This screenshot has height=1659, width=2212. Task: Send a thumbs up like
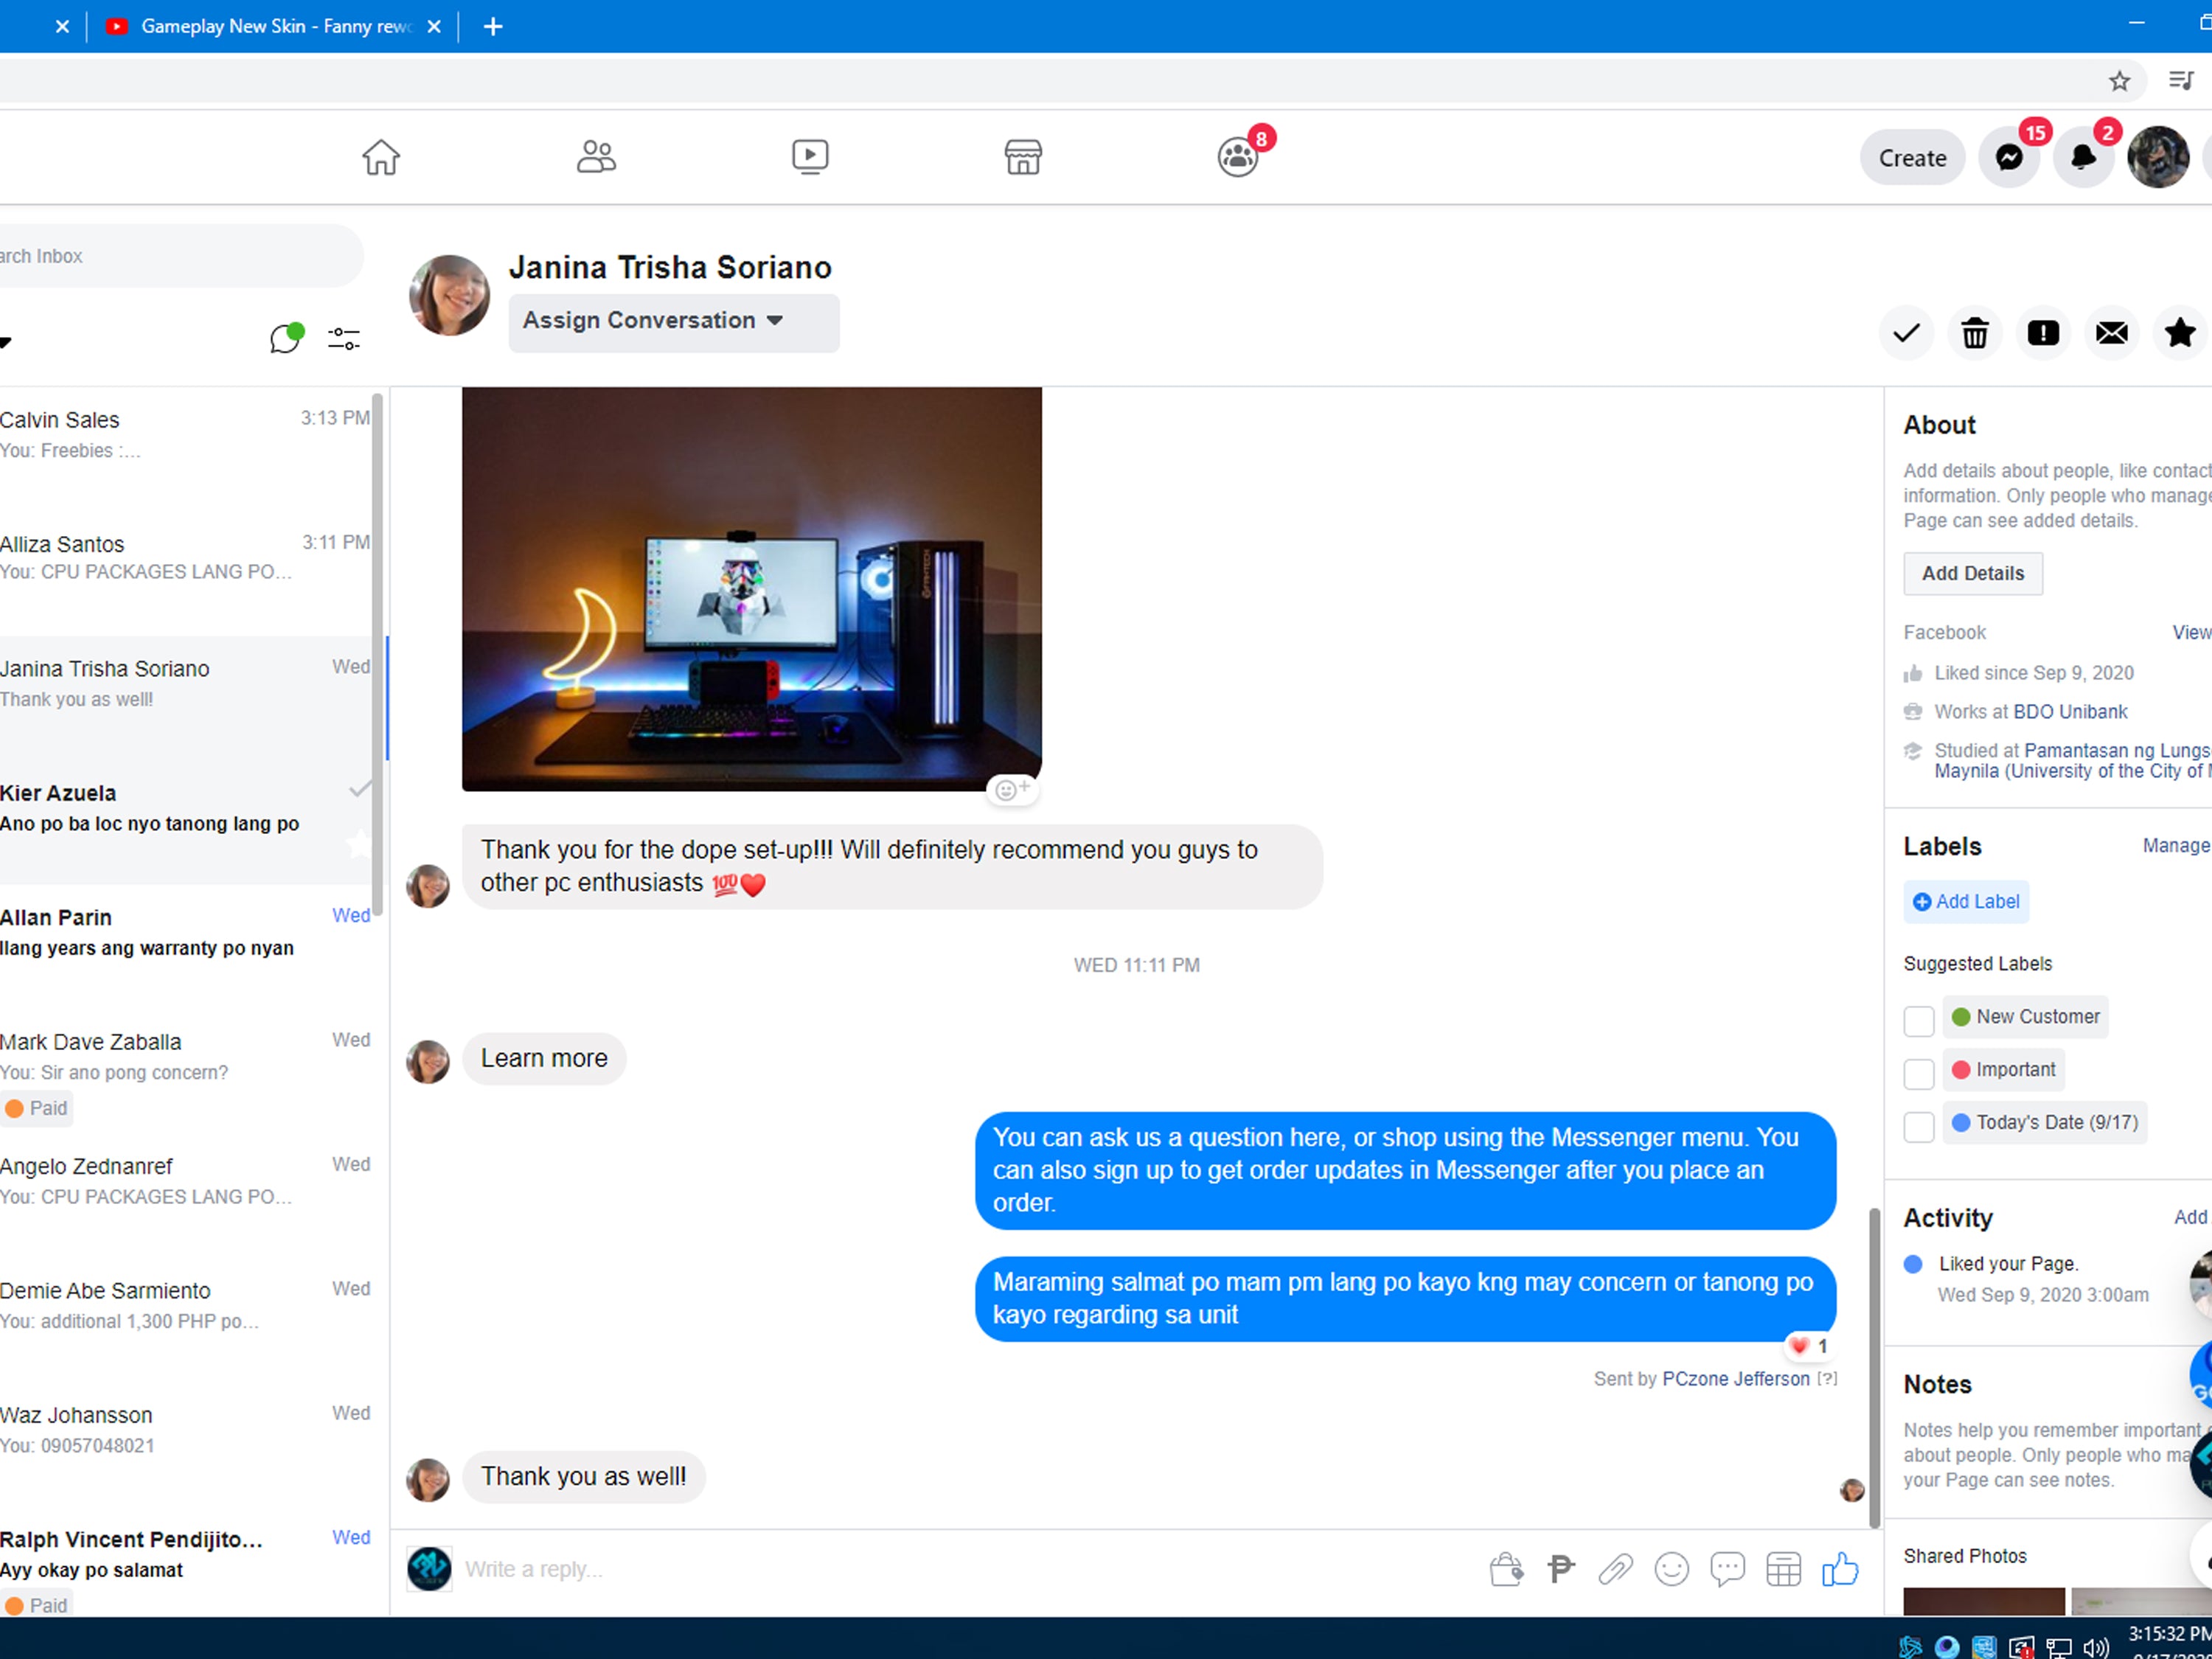pos(1839,1569)
